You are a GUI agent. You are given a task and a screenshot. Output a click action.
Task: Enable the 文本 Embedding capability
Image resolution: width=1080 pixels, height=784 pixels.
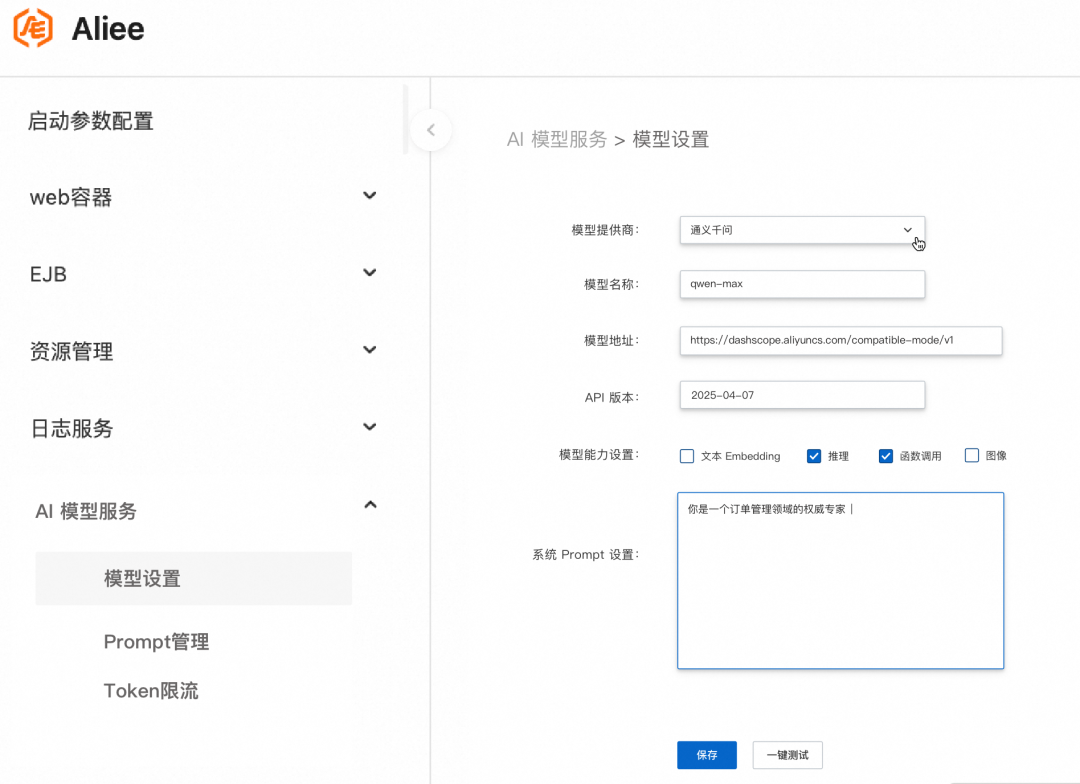687,455
